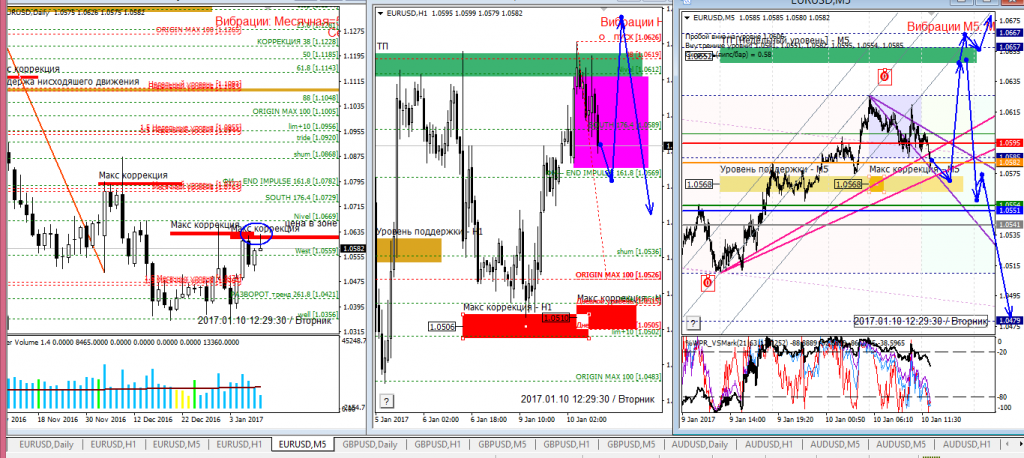Image resolution: width=1024 pixels, height=458 pixels.
Task: Open GBPUSD,H1 tab right after GBPUSD,Daily
Action: click(x=438, y=444)
